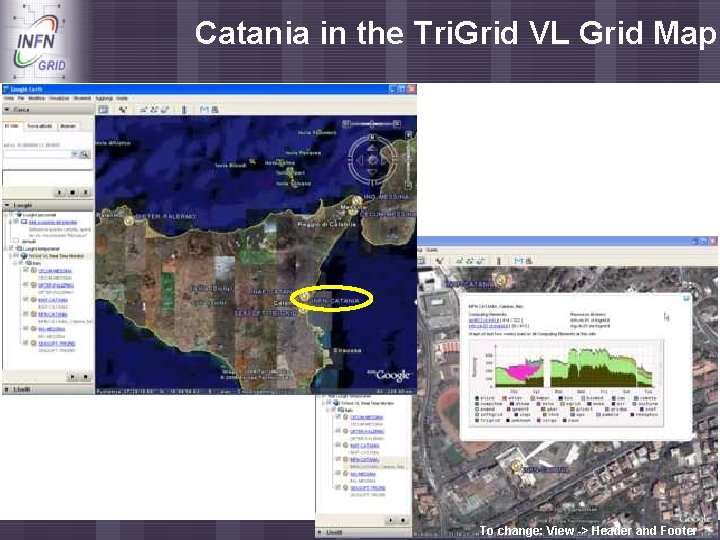Click the ruler icon in right window toolbar
The image size is (720, 540).
coord(499,260)
